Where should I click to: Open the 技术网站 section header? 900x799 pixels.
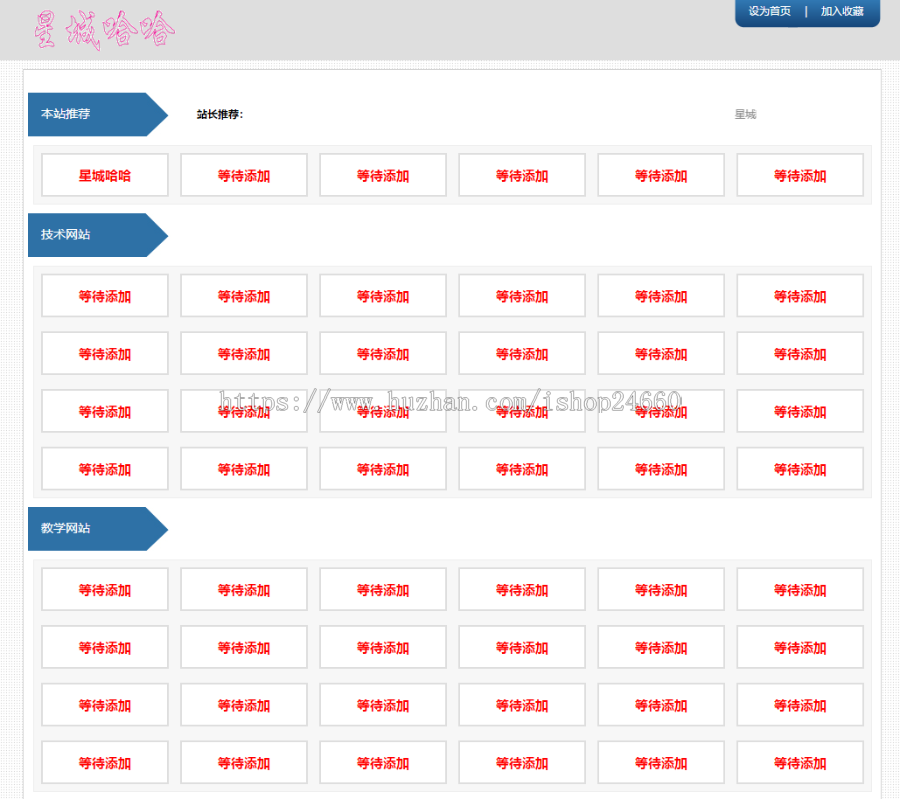pyautogui.click(x=98, y=235)
